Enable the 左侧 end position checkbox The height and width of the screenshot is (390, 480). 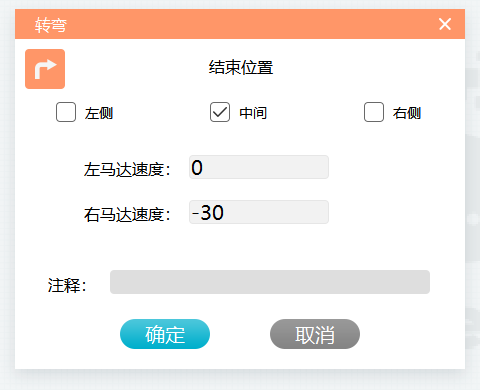point(66,112)
